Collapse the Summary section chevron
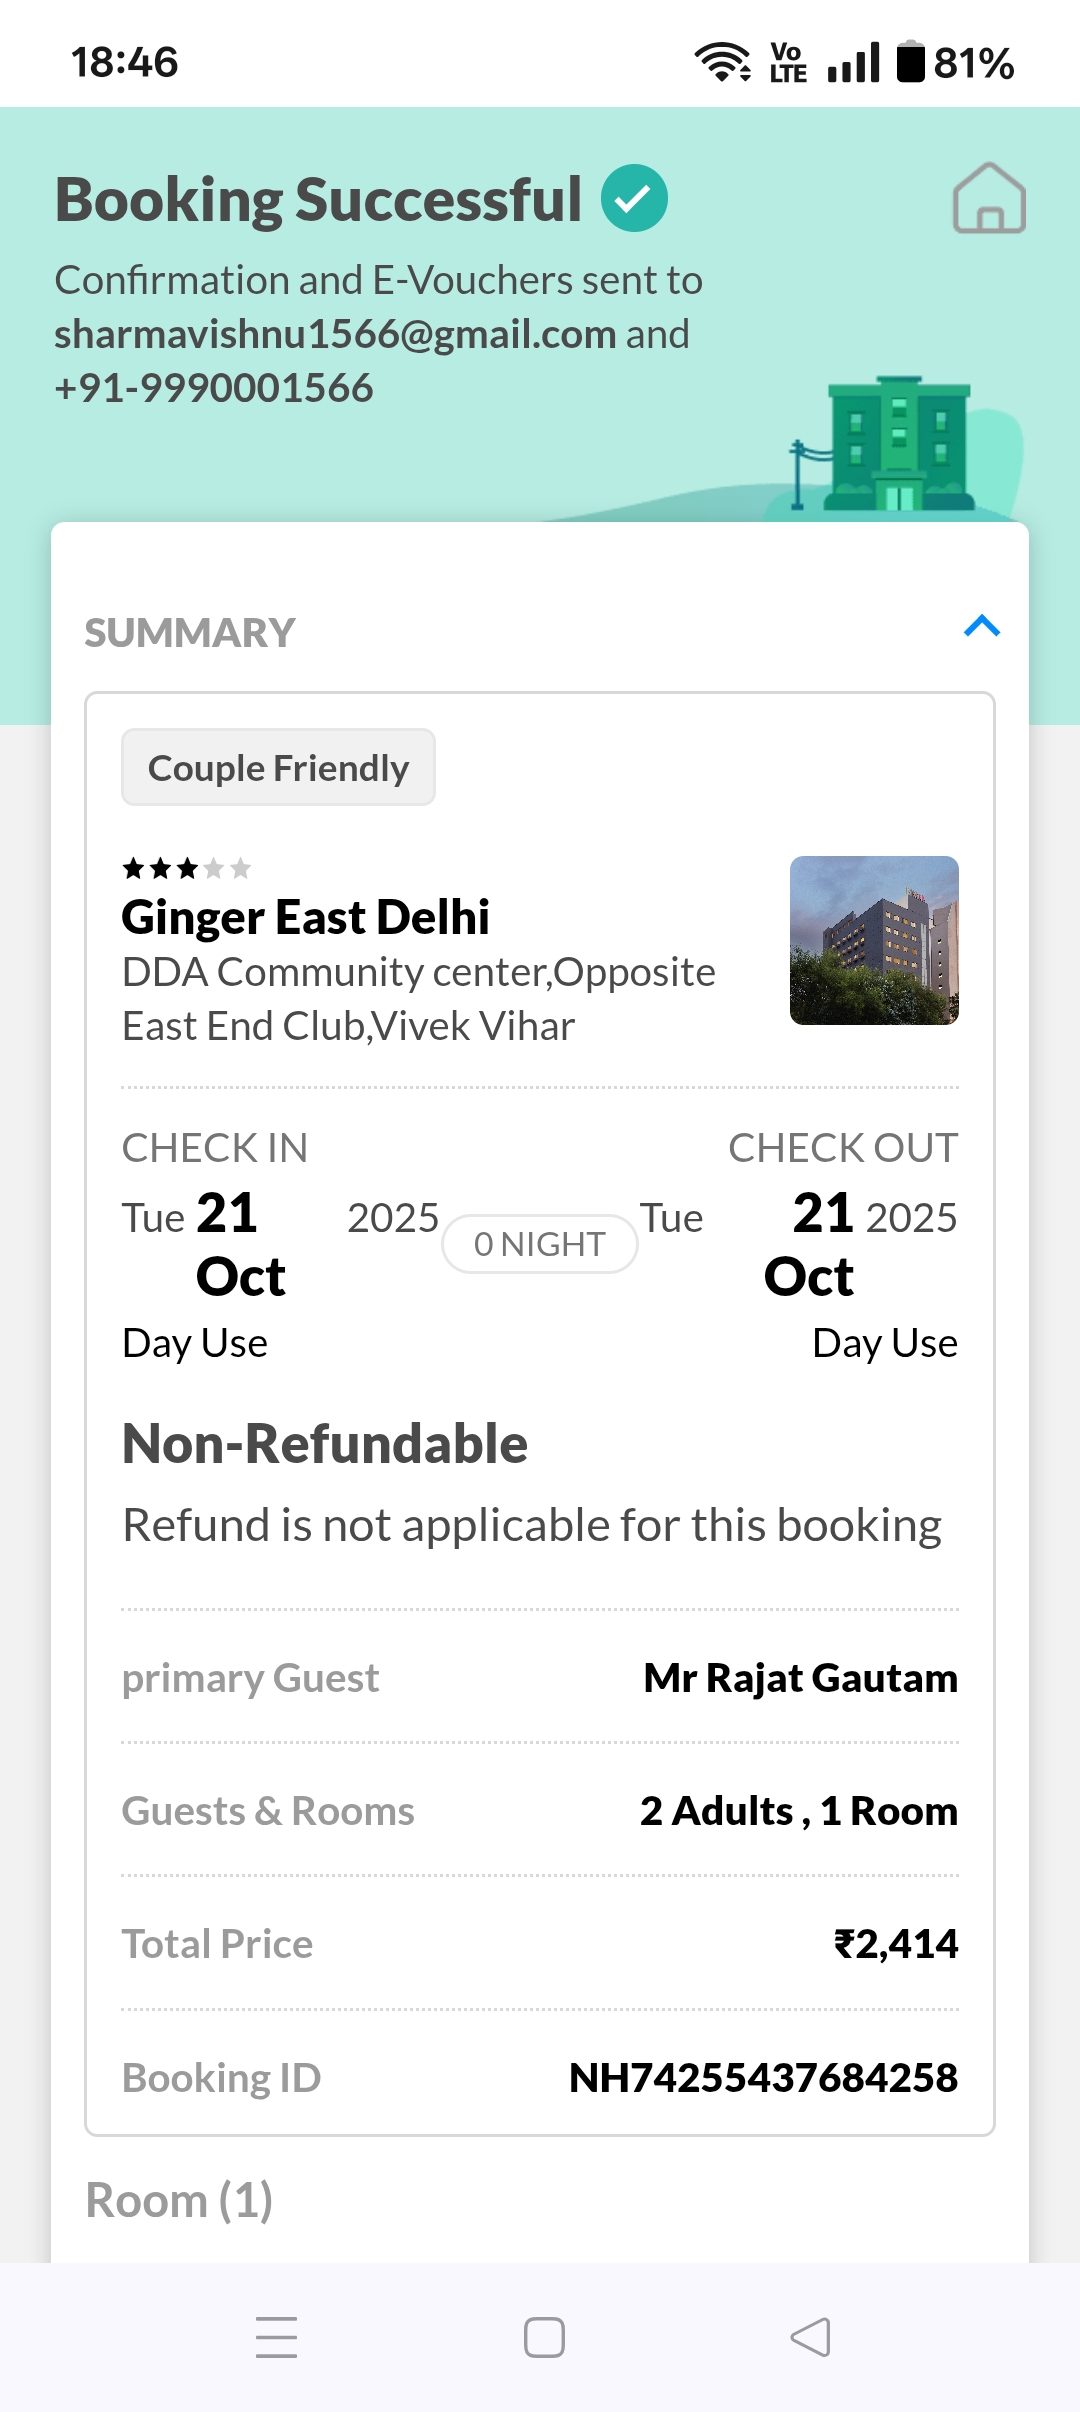Viewport: 1080px width, 2412px height. tap(982, 627)
